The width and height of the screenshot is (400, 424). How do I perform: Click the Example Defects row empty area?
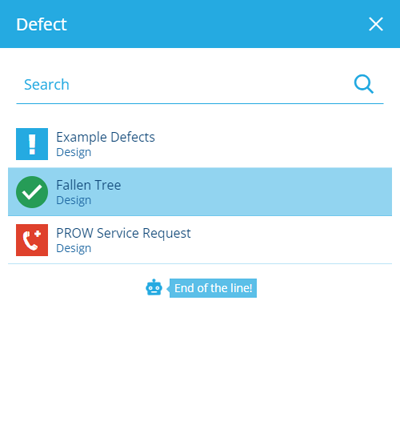[x=273, y=144]
